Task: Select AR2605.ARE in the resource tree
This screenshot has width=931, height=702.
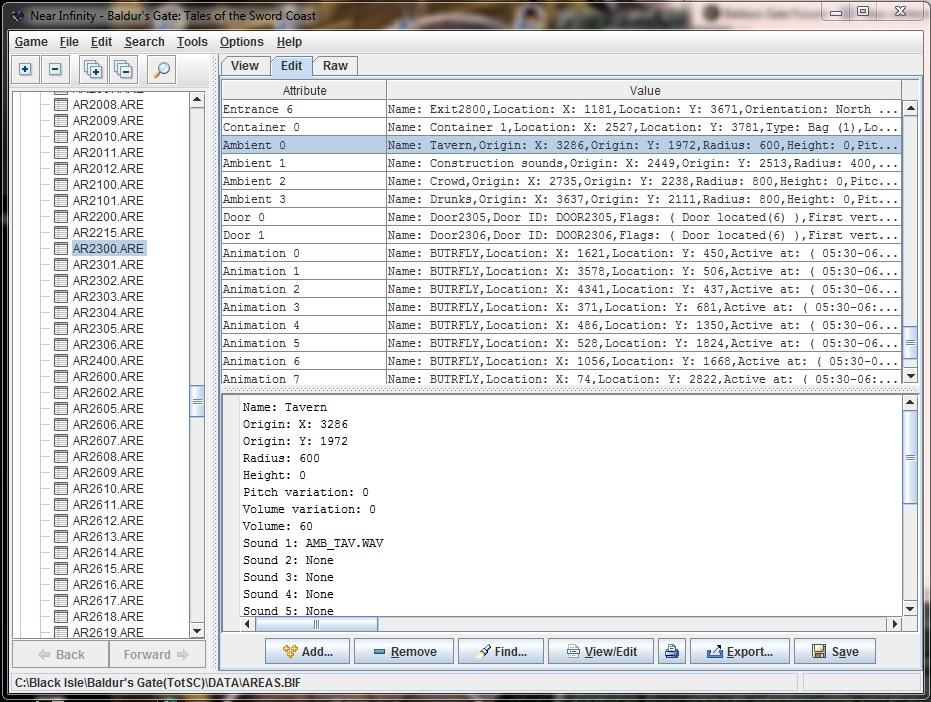Action: point(108,409)
